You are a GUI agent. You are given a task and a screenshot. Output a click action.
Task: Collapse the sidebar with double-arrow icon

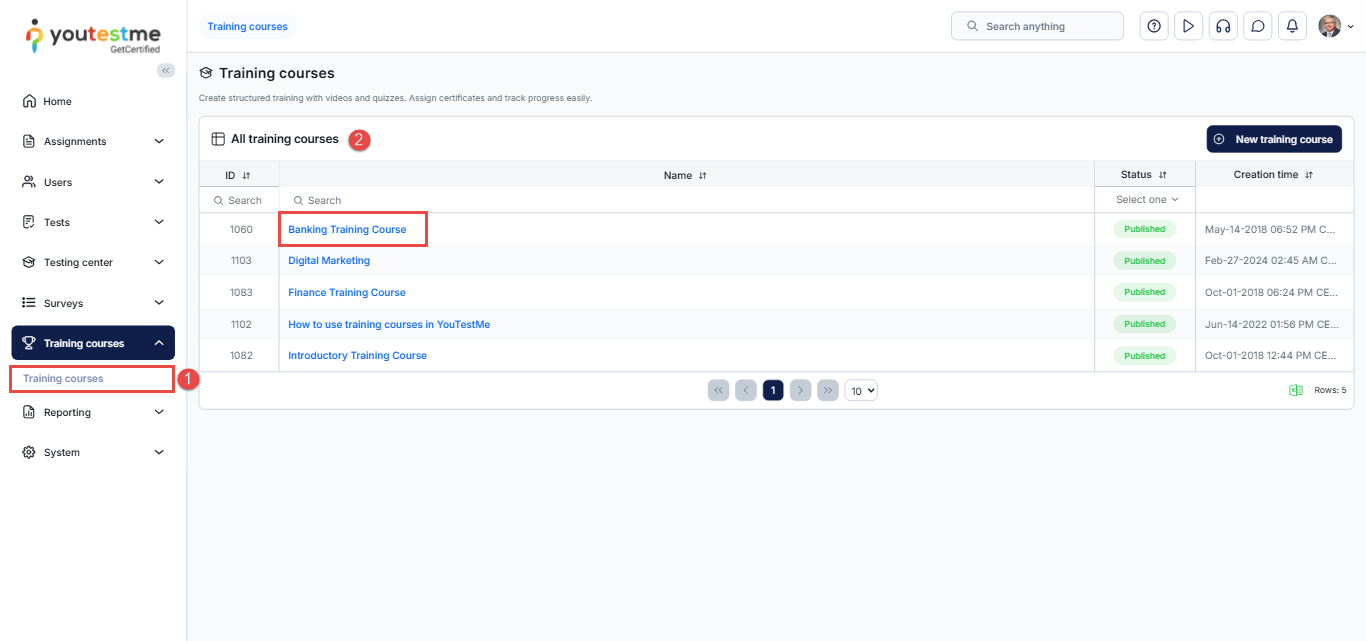pyautogui.click(x=166, y=70)
